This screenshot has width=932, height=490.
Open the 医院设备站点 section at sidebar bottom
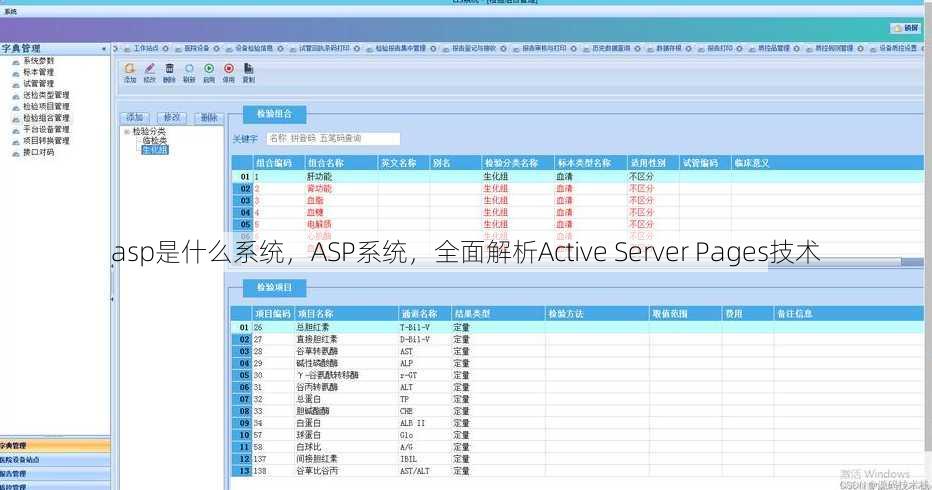pos(55,460)
